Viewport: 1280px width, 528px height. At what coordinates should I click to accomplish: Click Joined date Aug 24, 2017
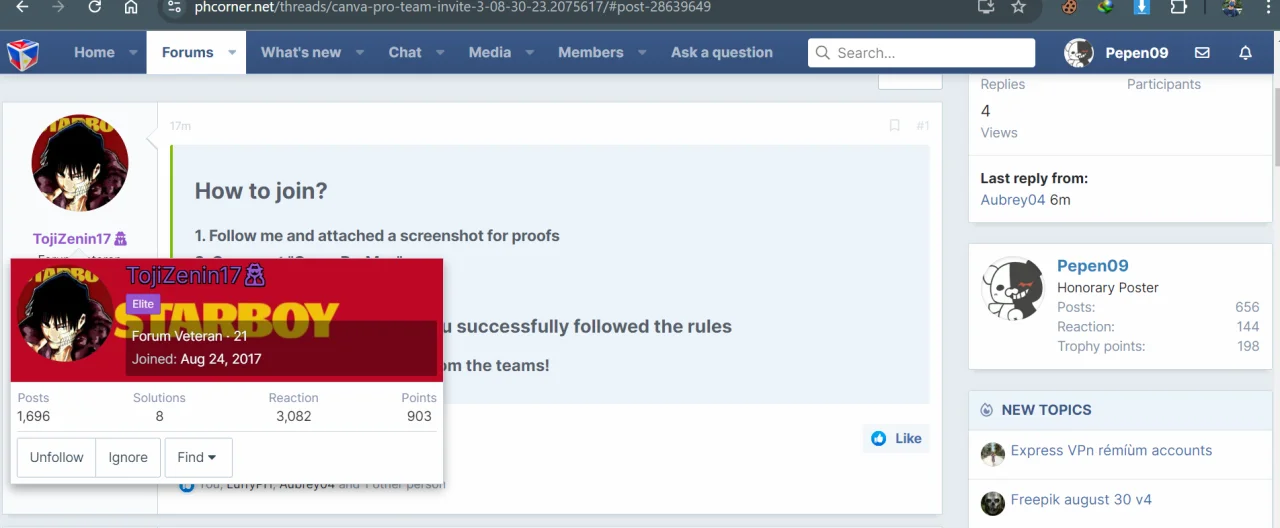coord(221,359)
